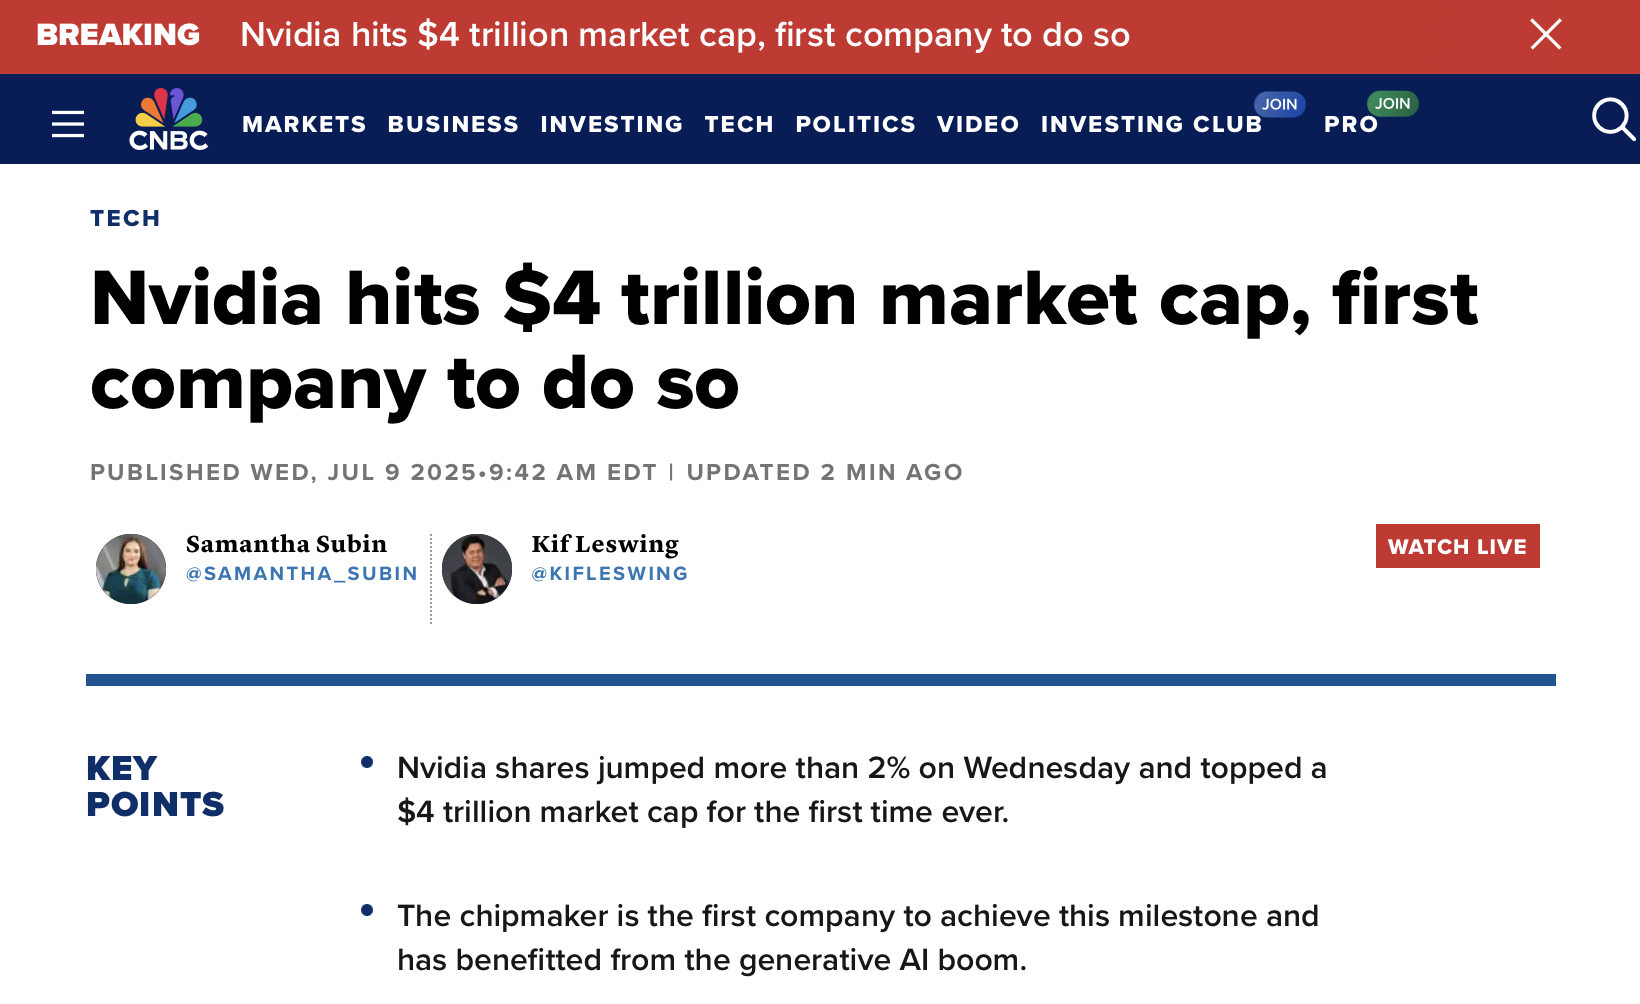Open the hamburger navigation menu

68,124
